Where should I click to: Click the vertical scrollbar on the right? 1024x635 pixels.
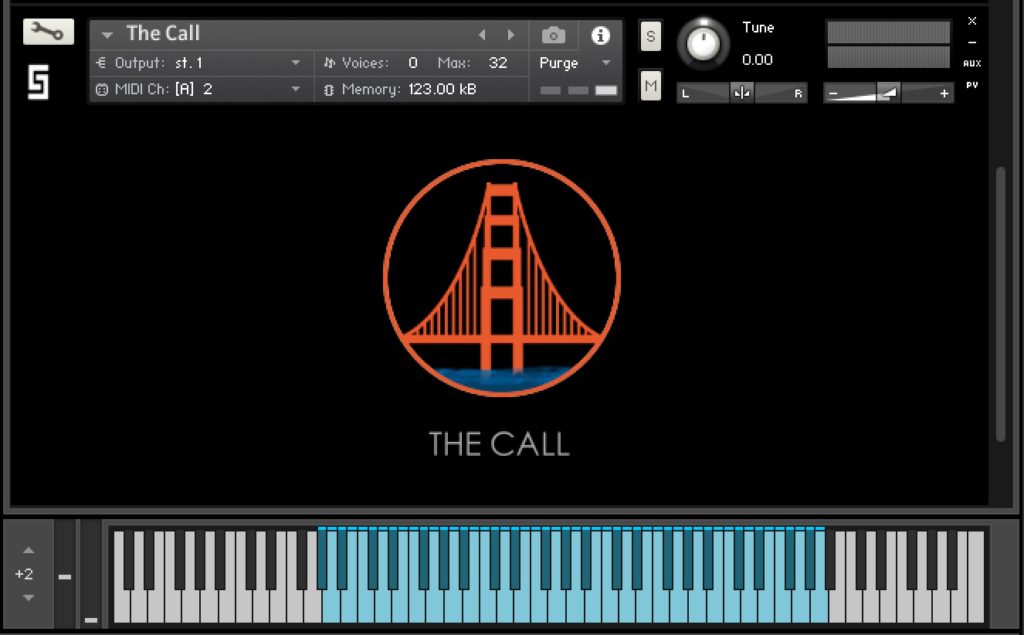1000,304
